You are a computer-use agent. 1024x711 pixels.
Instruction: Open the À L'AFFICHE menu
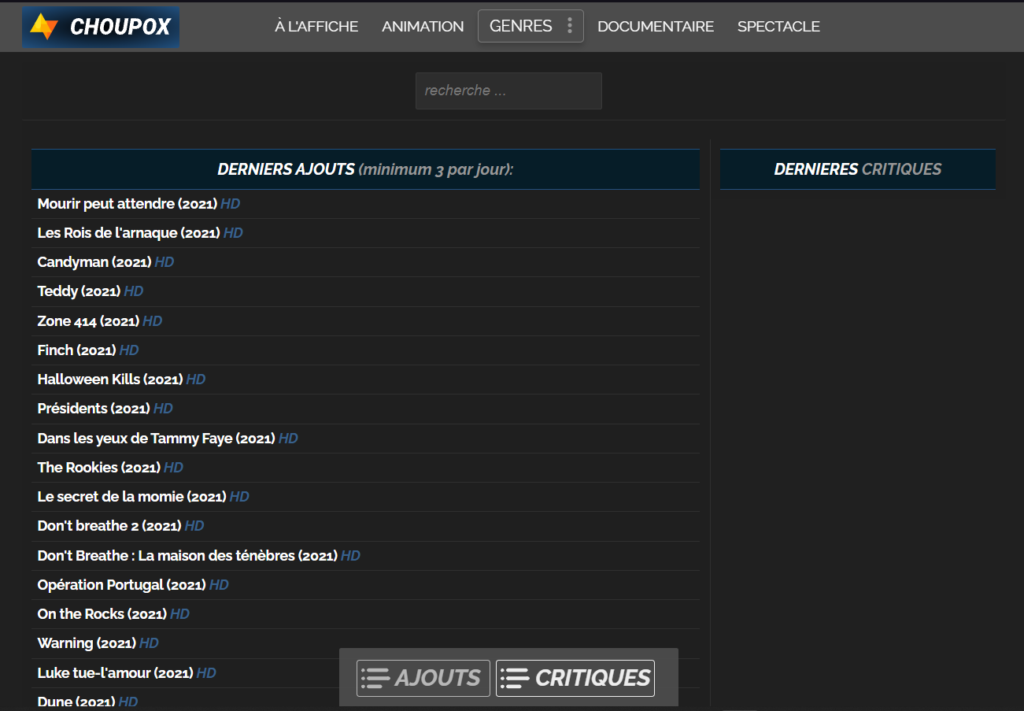[316, 27]
